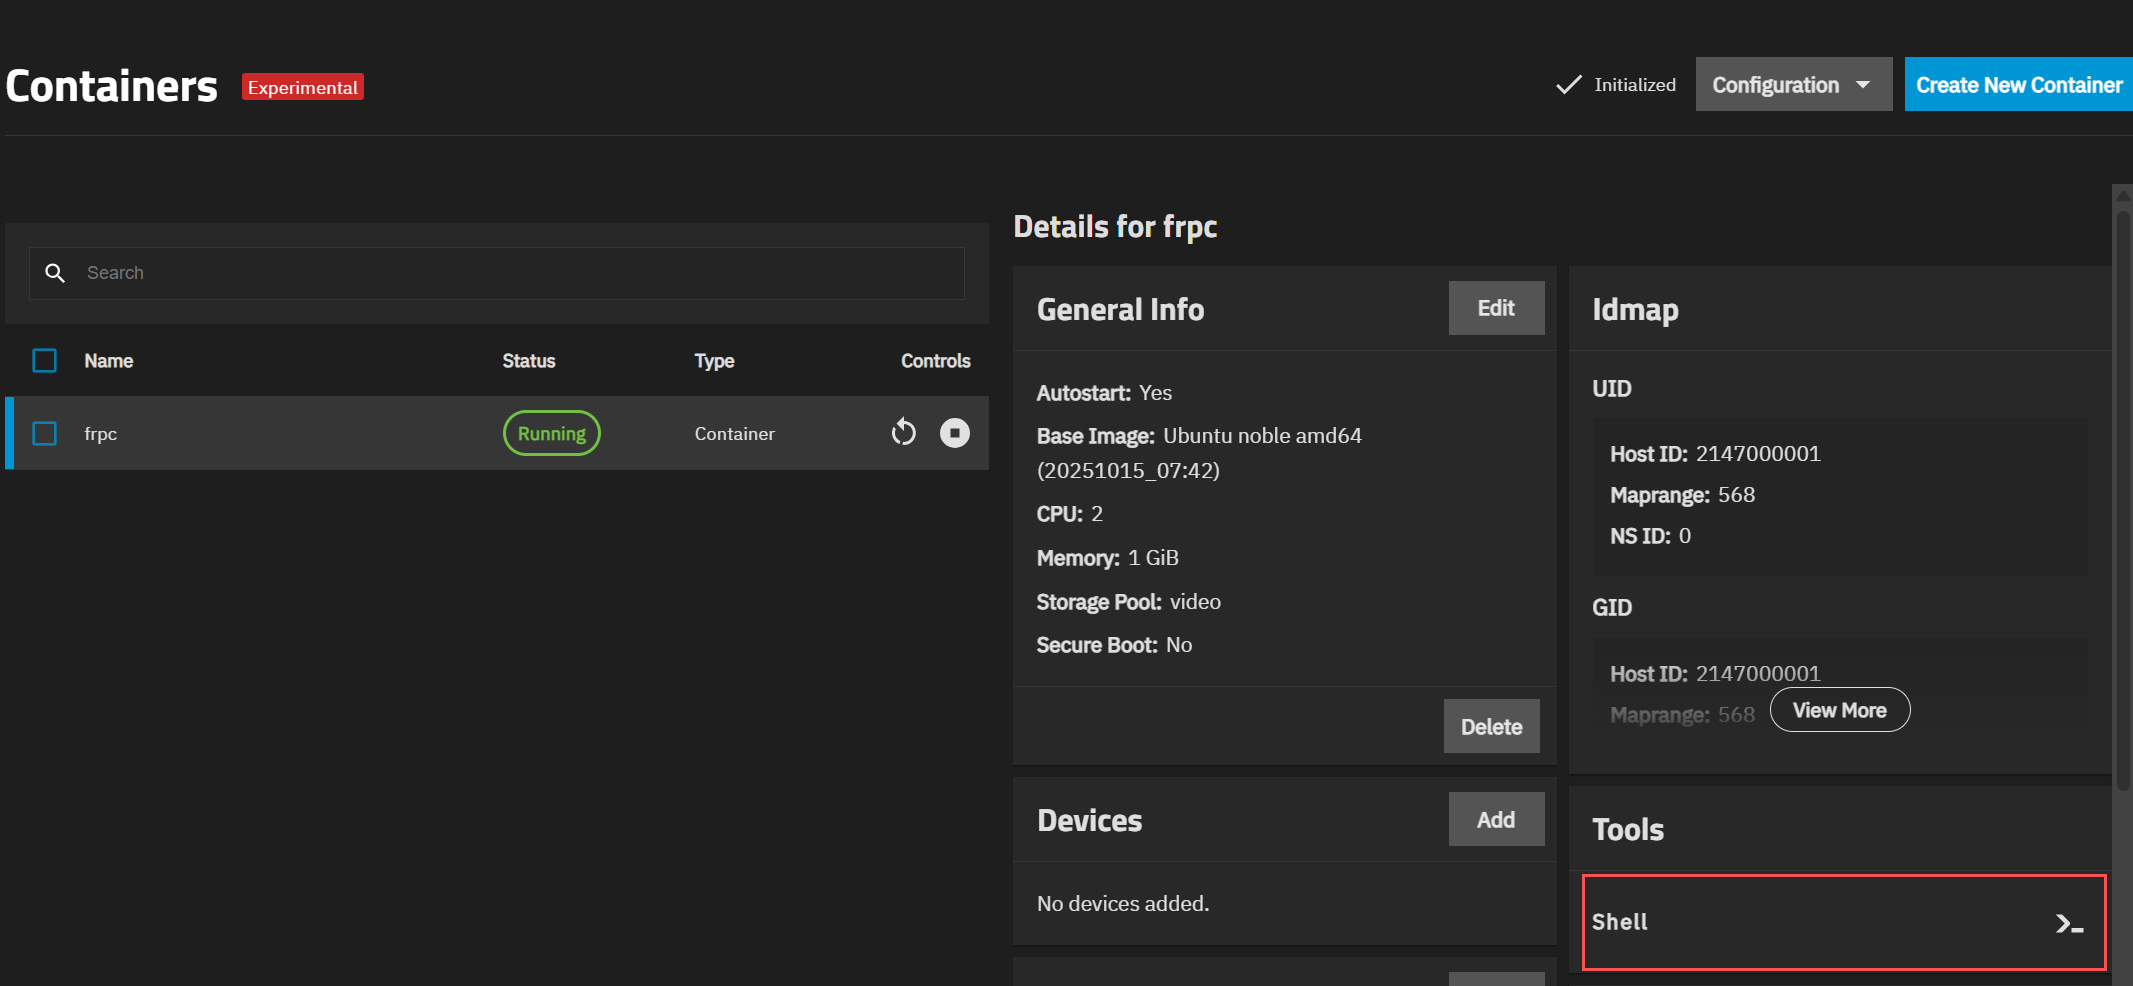This screenshot has height=986, width=2133.
Task: Add a new device
Action: coord(1495,820)
